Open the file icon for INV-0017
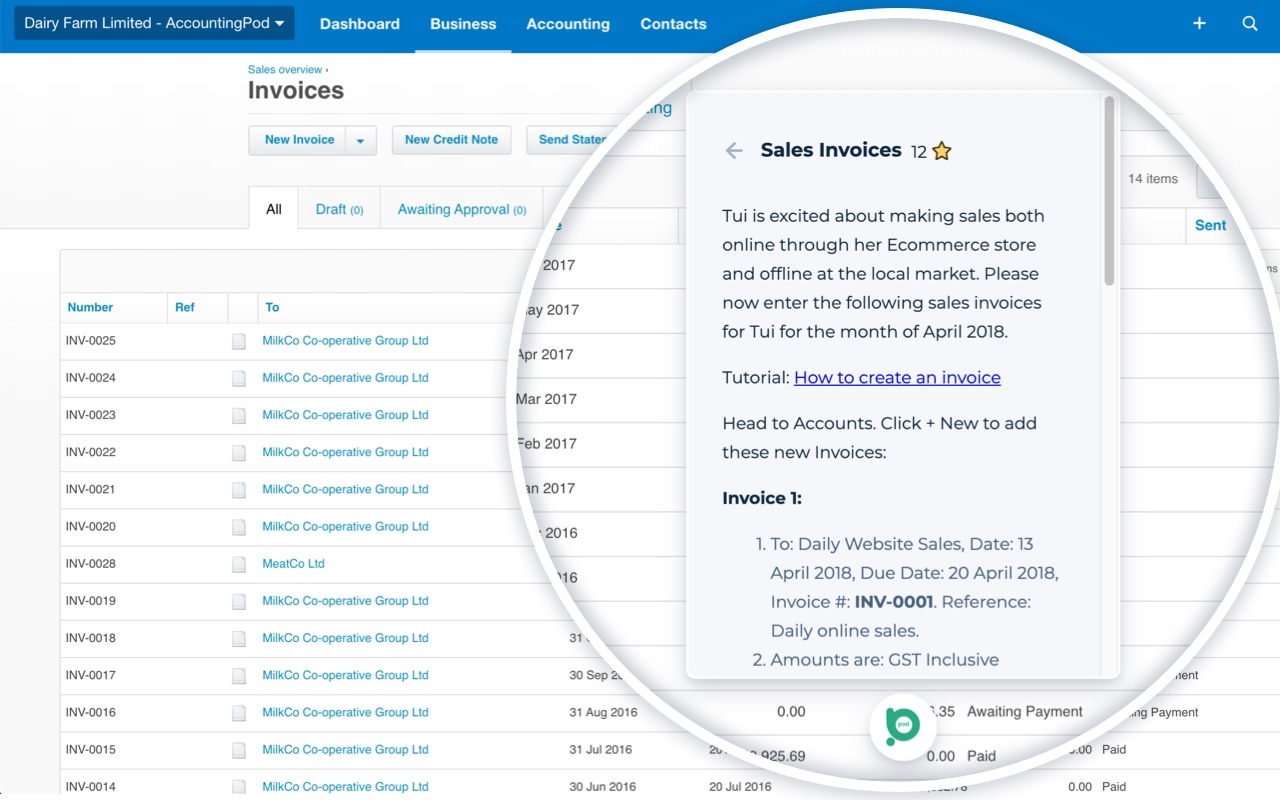This screenshot has height=800, width=1280. [239, 675]
